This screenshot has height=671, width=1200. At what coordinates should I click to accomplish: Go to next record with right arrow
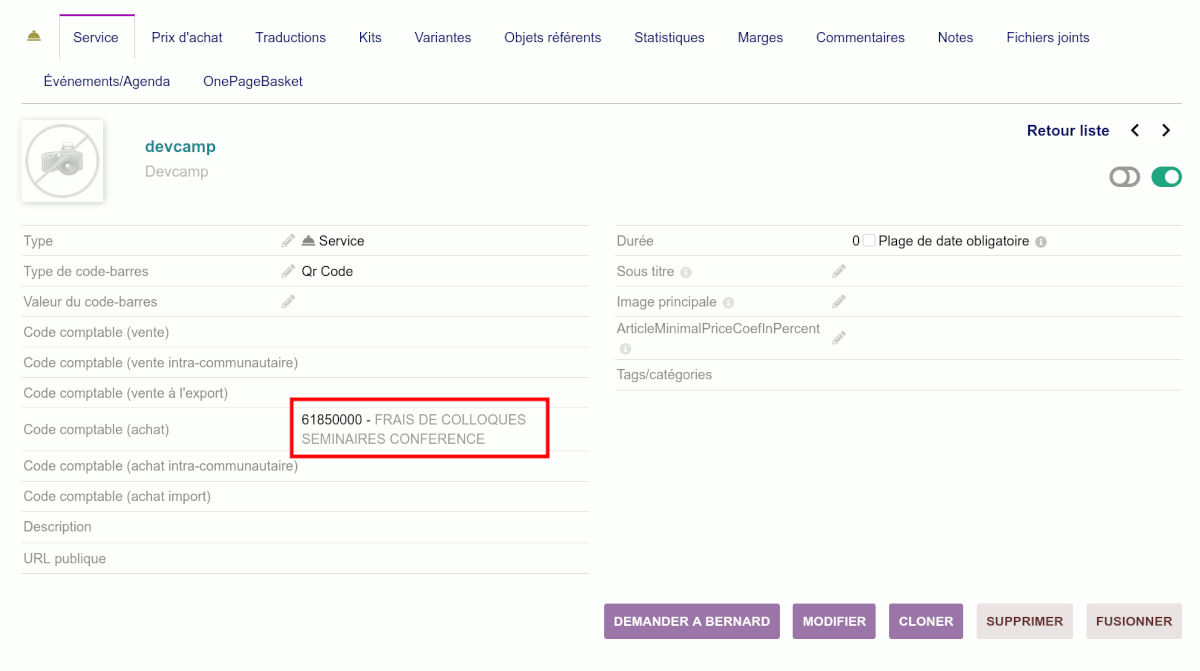(x=1166, y=131)
